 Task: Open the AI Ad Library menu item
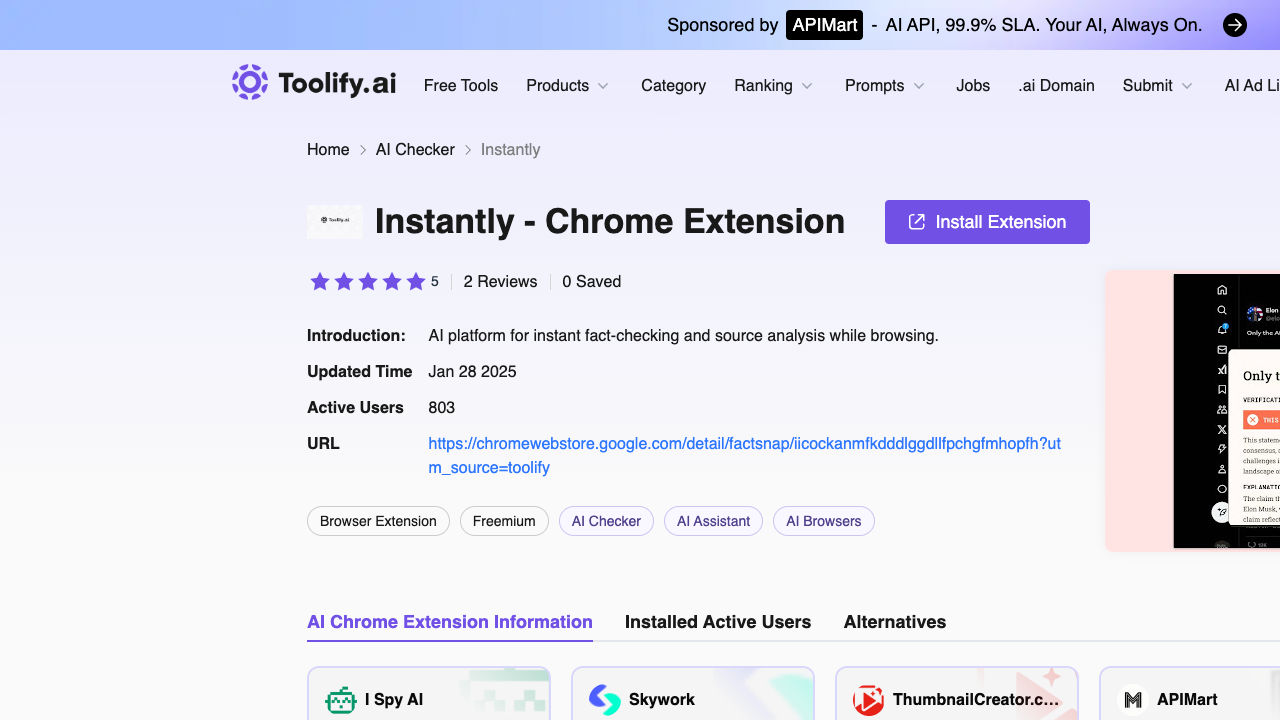pyautogui.click(x=1252, y=86)
